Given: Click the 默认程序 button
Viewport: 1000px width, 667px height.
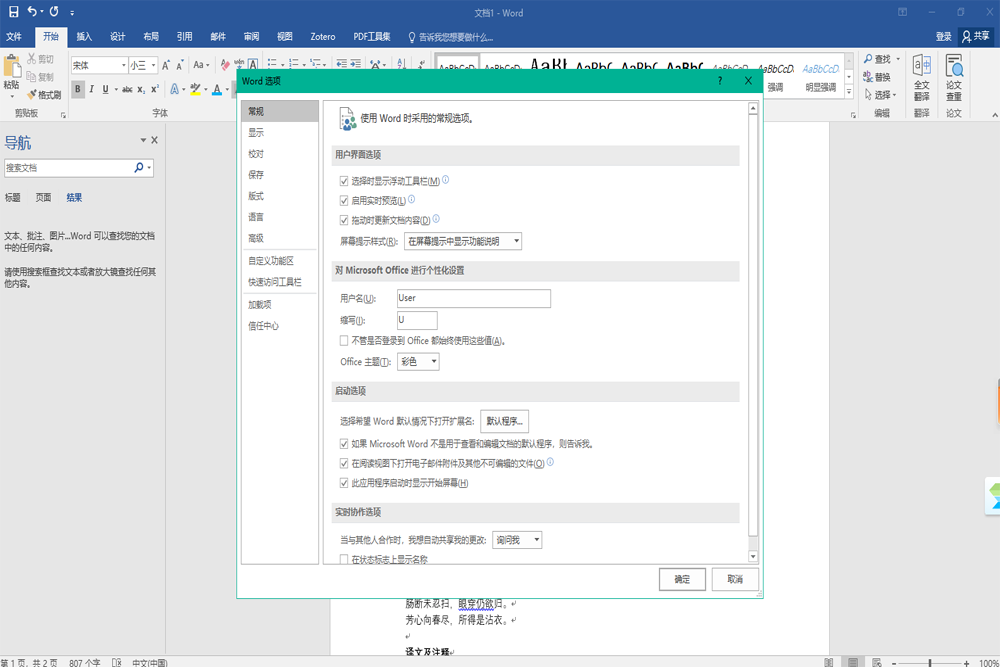Looking at the screenshot, I should (x=505, y=421).
